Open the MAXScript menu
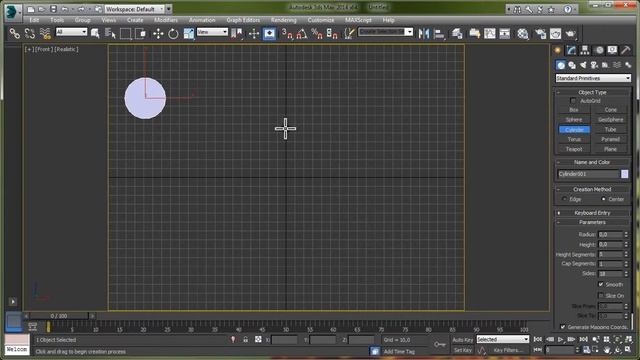Screen dimensions: 640x360 pos(358,20)
